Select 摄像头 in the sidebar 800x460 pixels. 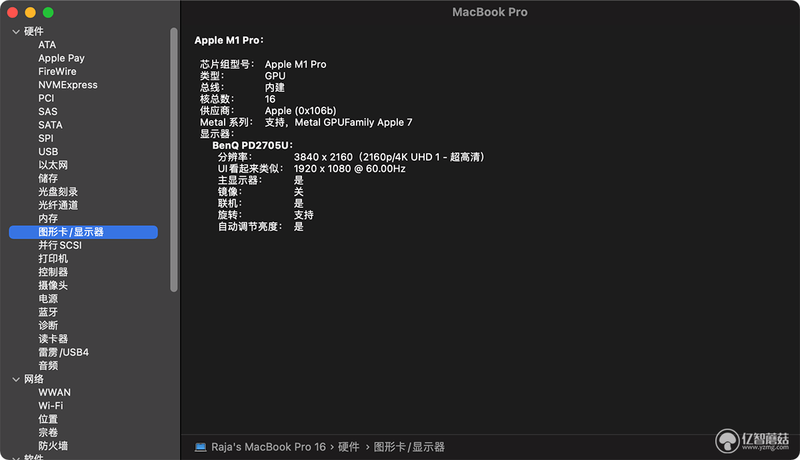tap(53, 286)
